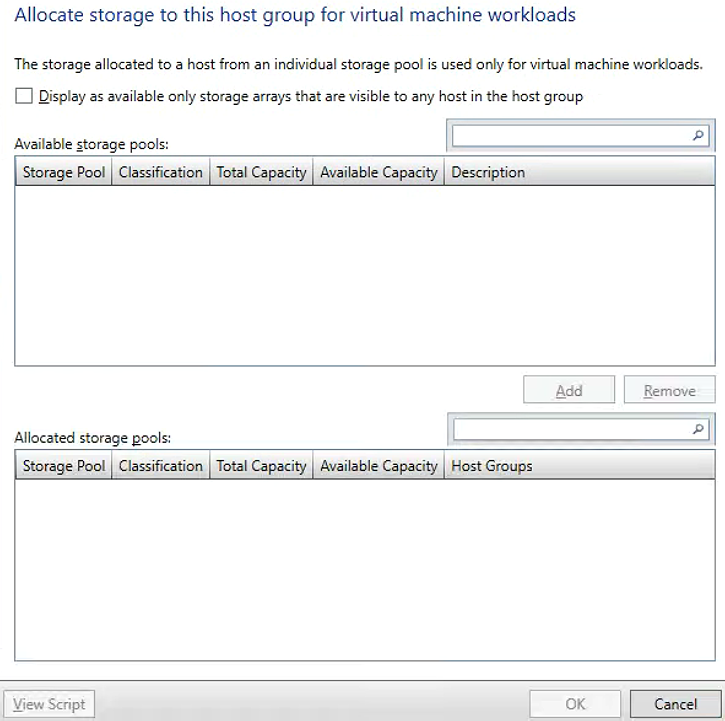Open View Script
This screenshot has height=721, width=725.
coord(49,704)
